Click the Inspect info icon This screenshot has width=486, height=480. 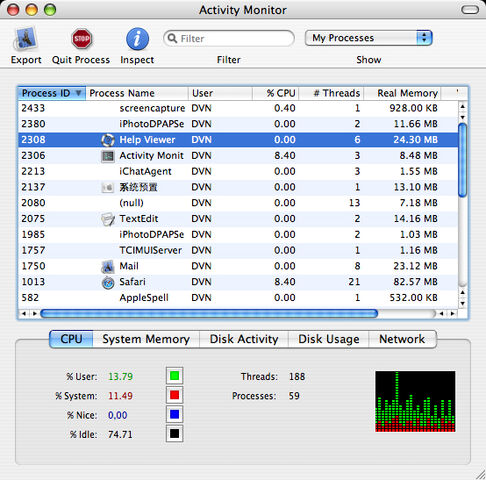point(137,39)
